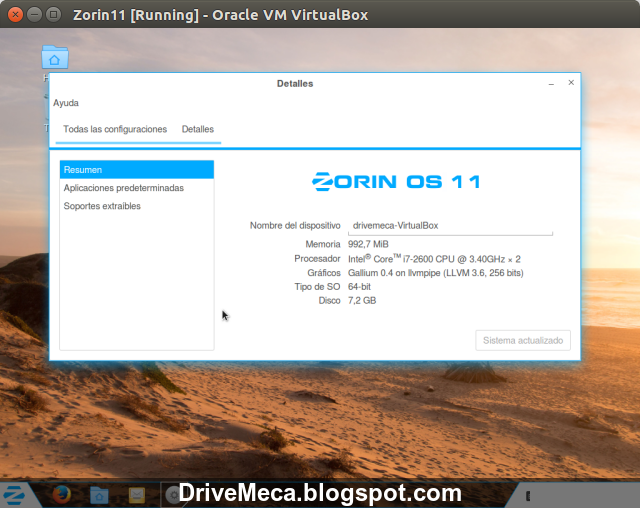Click the Intel Core i7-2600 processor text
This screenshot has height=508, width=640.
pos(434,259)
